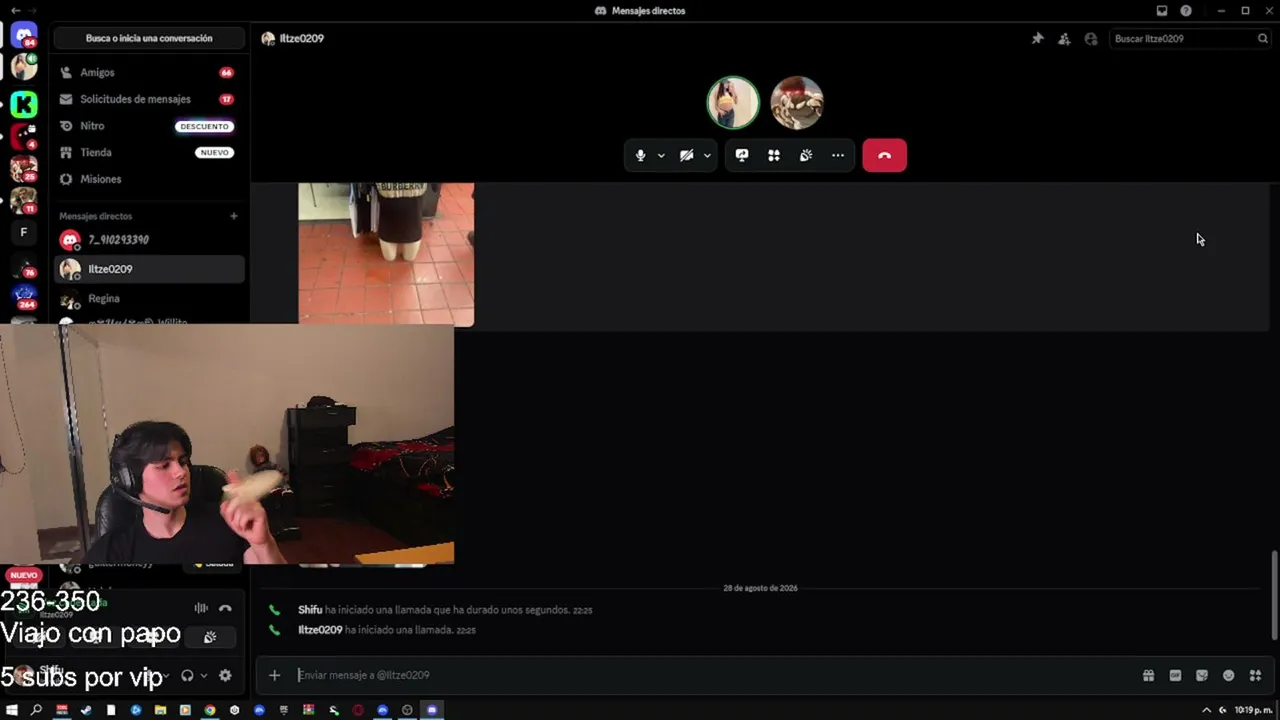The width and height of the screenshot is (1280, 720).
Task: Disconnect from the voice call in the sidebar panel
Action: tap(225, 608)
